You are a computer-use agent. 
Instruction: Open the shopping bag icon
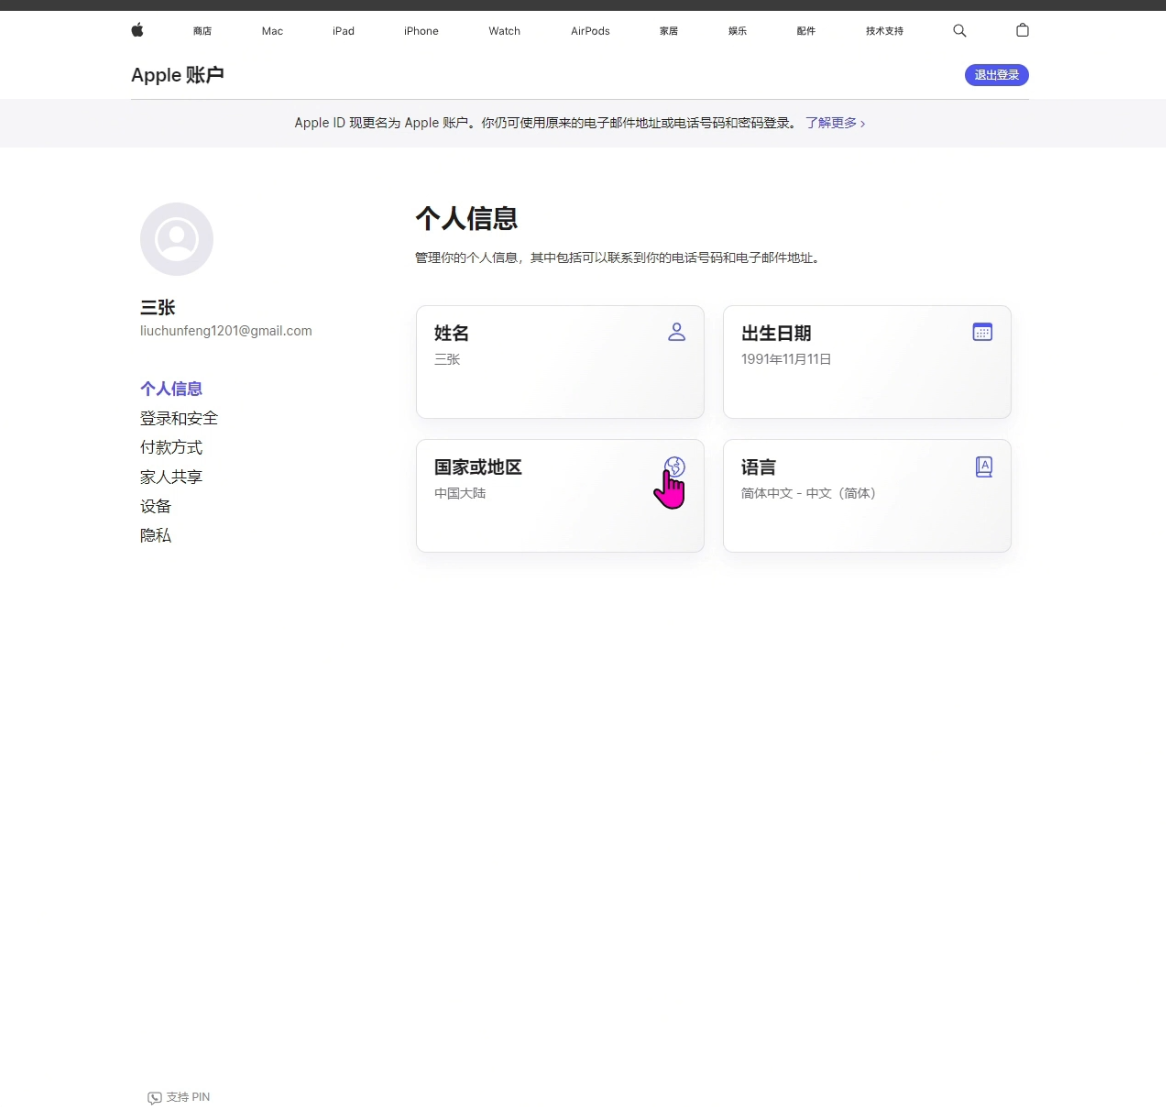(x=1022, y=30)
